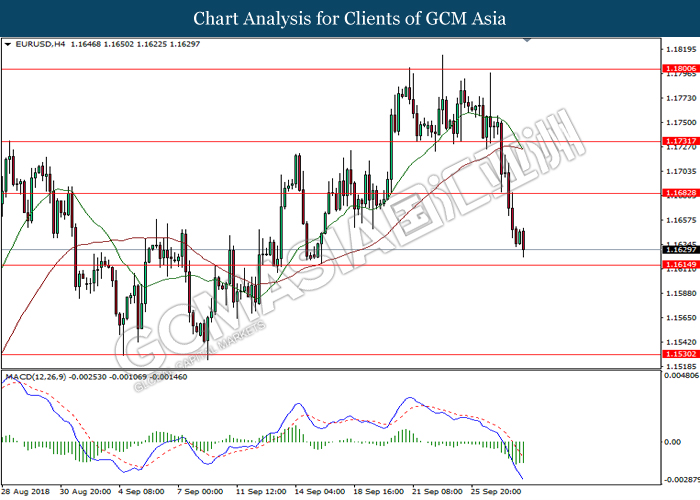Click the Chart Analysis for Clients title
700x500 pixels.
350,18
